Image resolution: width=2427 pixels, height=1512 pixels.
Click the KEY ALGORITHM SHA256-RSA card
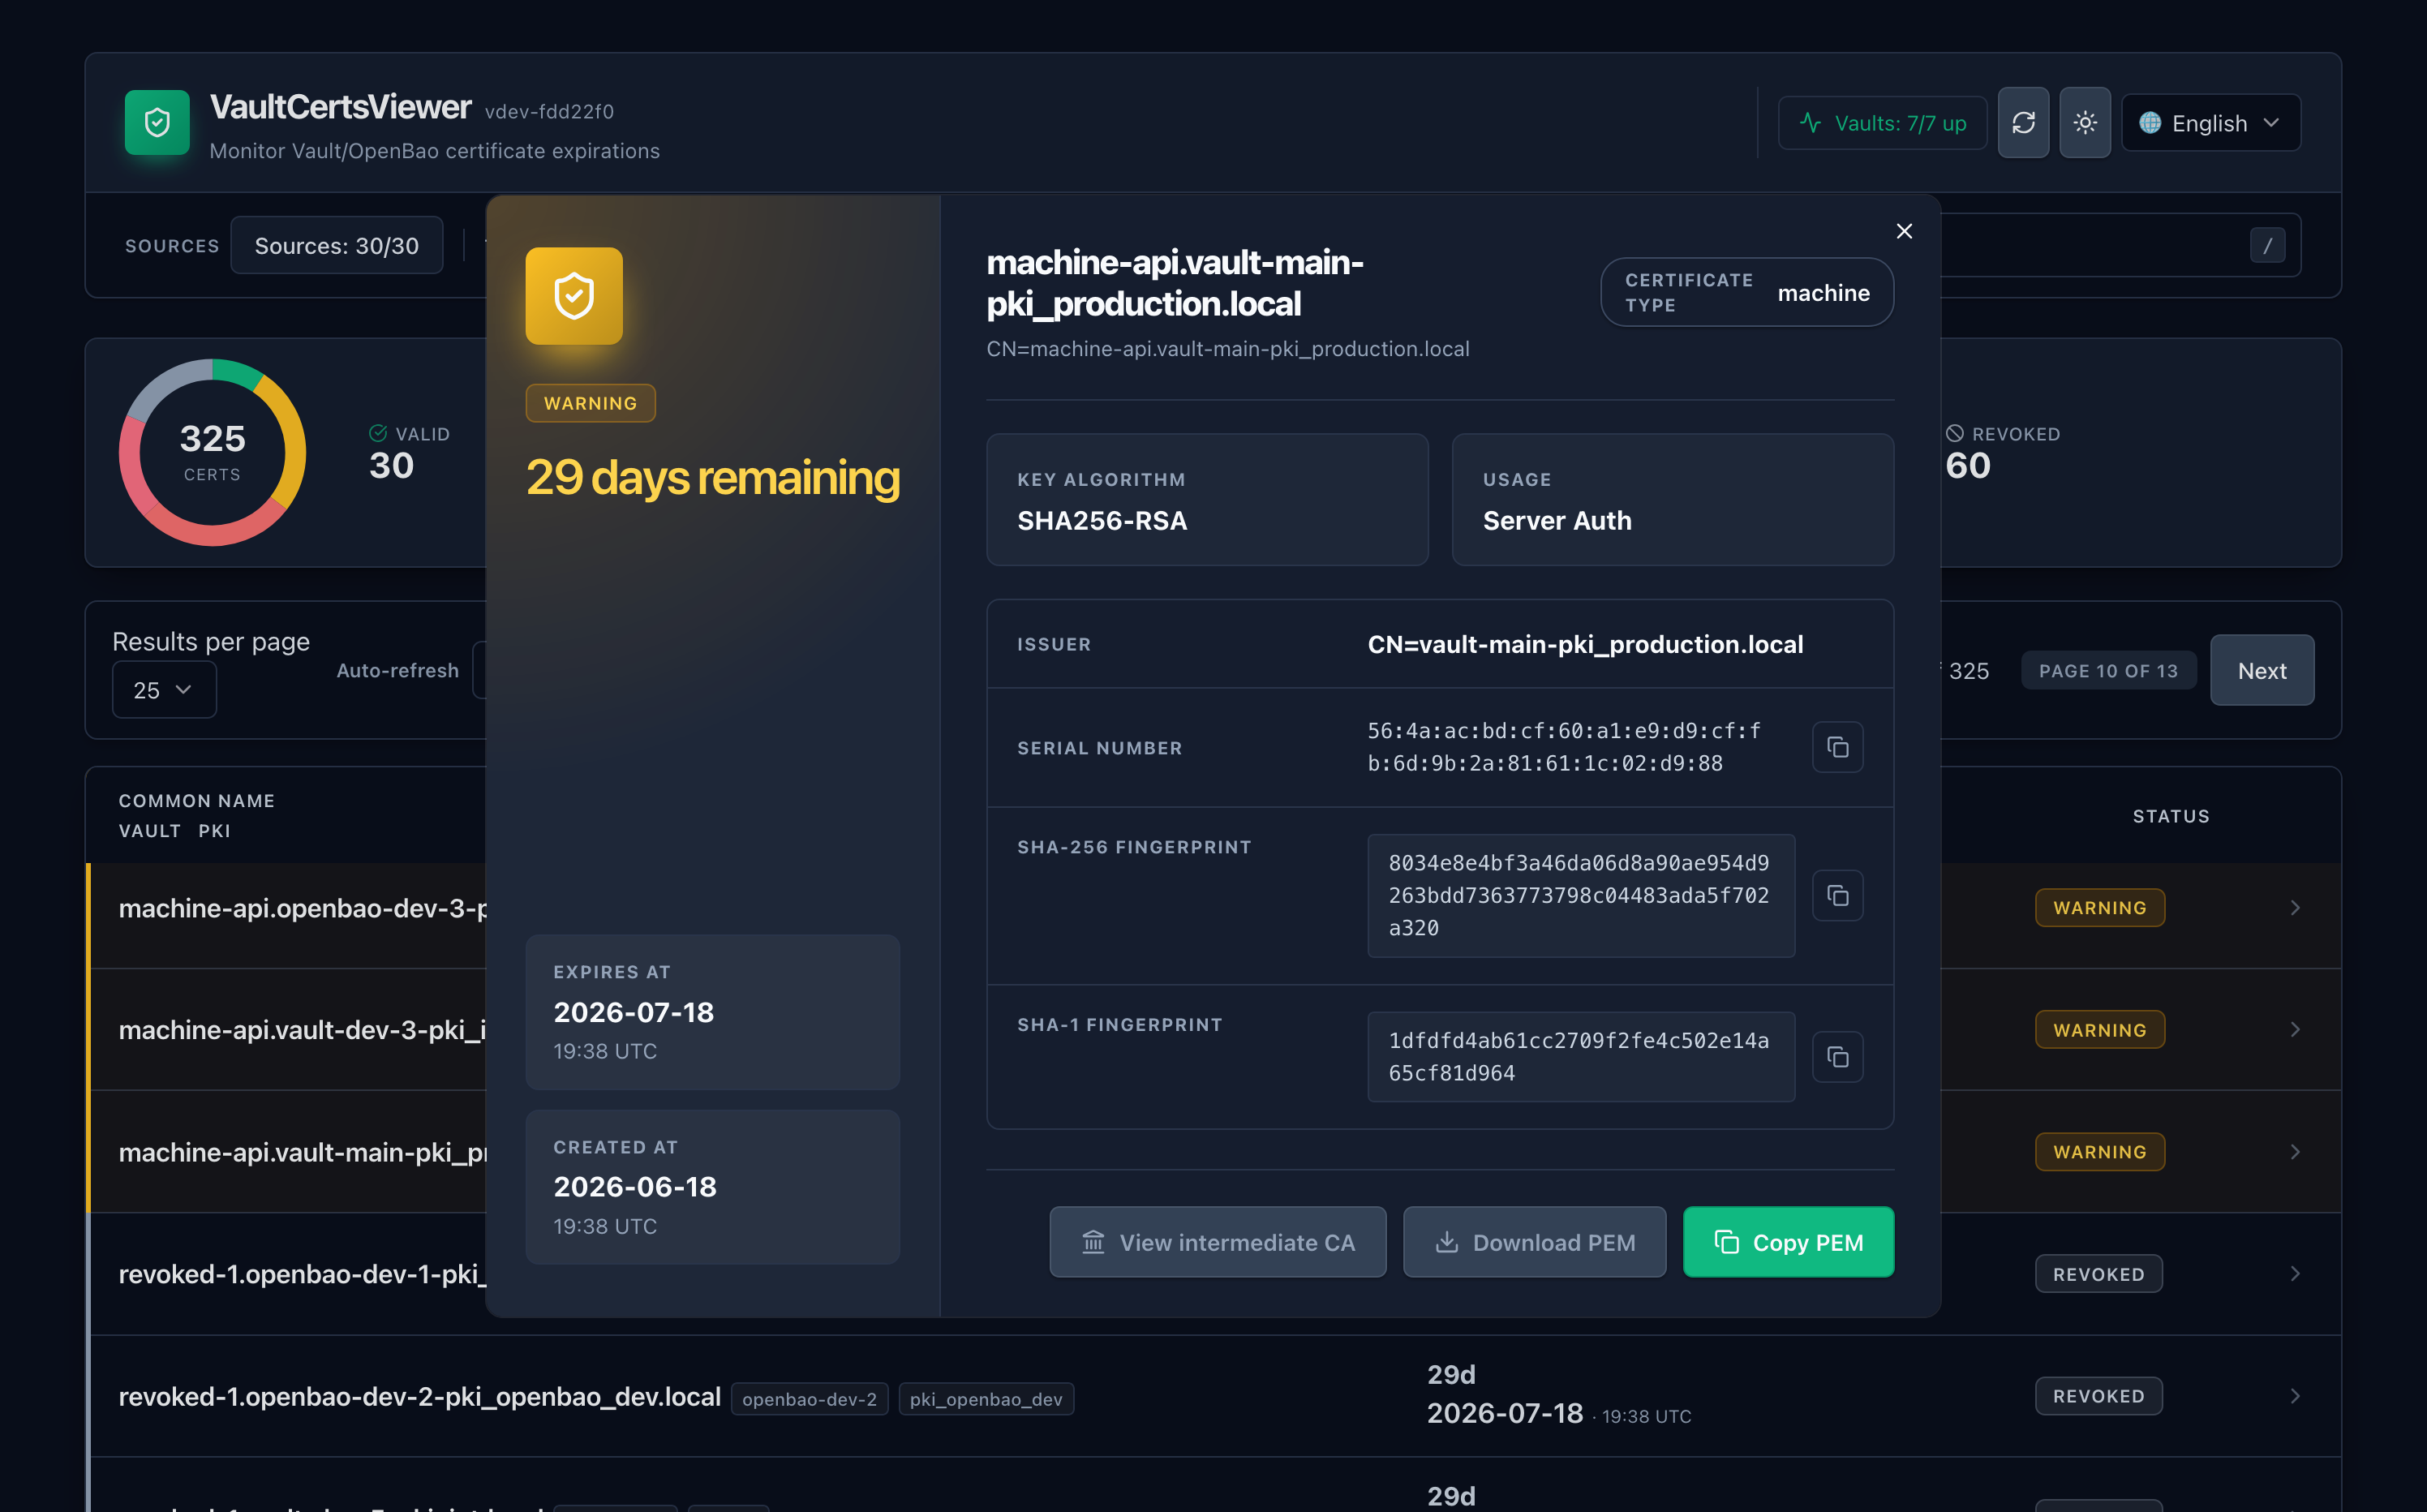[1206, 499]
